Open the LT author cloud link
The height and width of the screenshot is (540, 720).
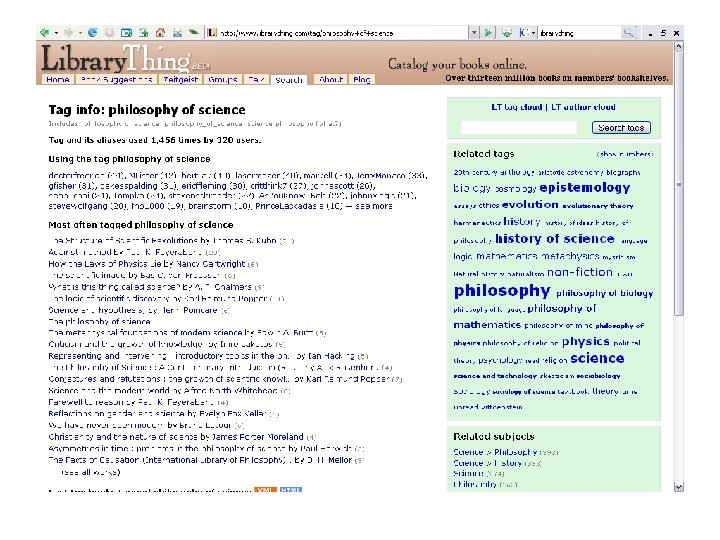click(583, 107)
